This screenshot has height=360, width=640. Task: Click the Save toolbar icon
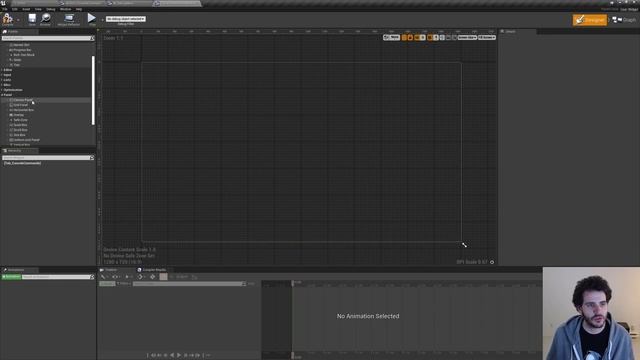click(32, 19)
